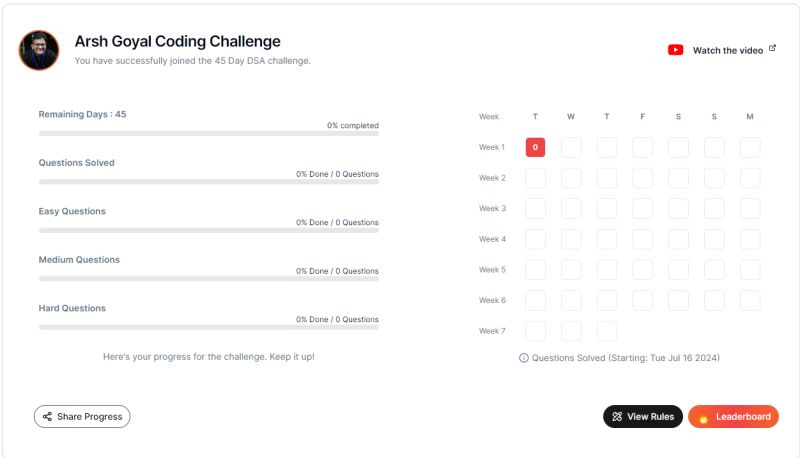The image size is (800, 458).
Task: Click the Share Progress button
Action: tap(82, 417)
